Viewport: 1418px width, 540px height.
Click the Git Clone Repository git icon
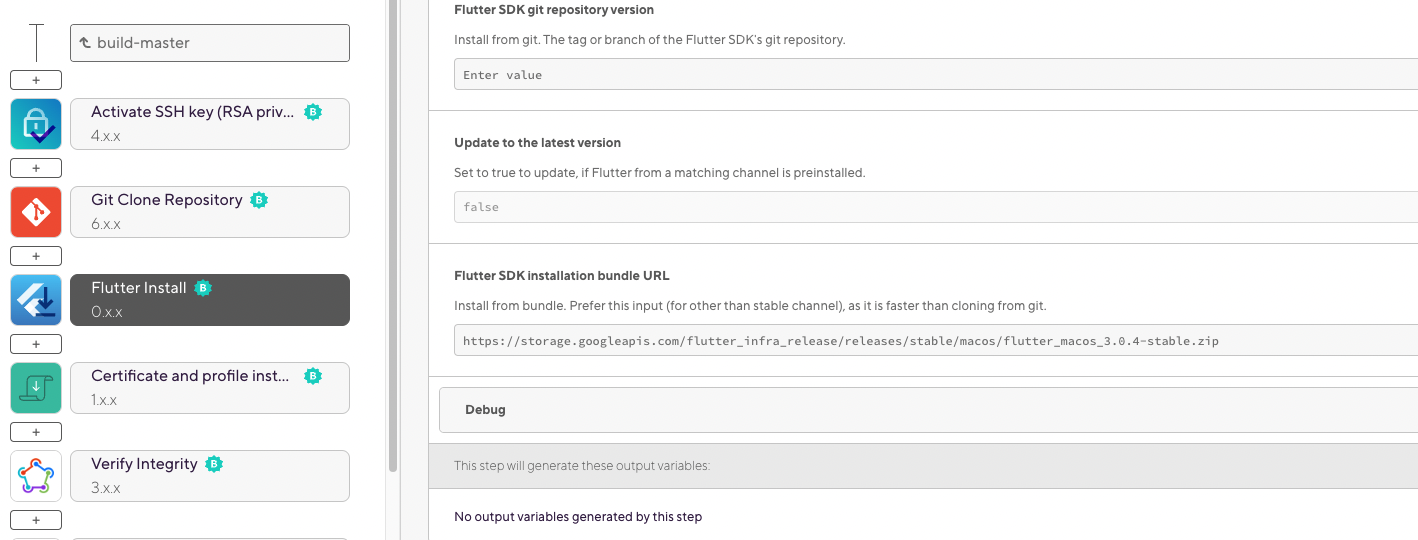(x=36, y=212)
